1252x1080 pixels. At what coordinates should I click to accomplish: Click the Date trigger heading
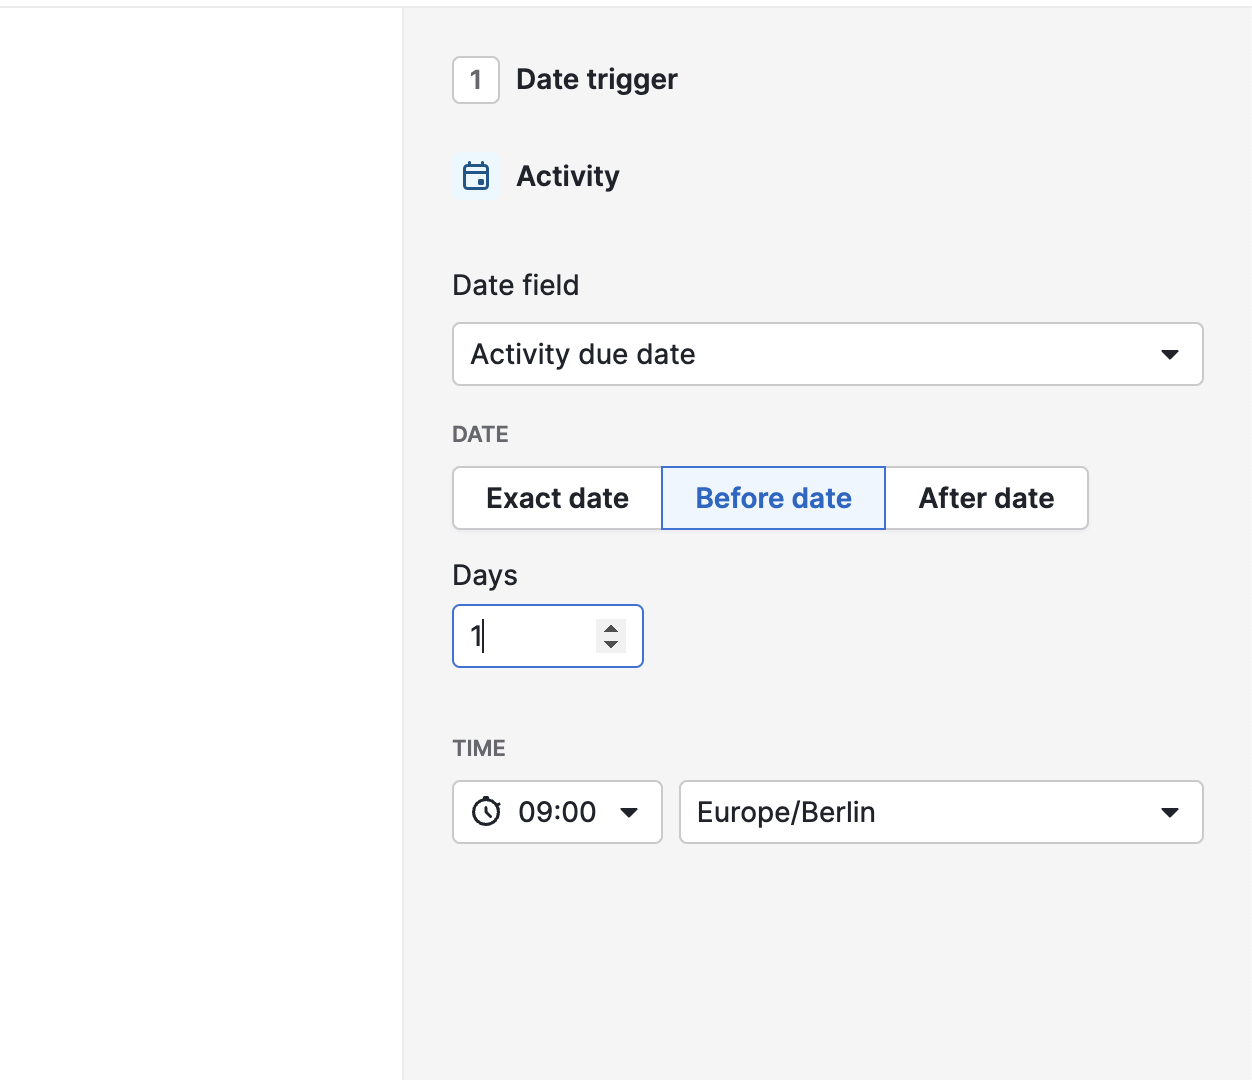pyautogui.click(x=597, y=80)
